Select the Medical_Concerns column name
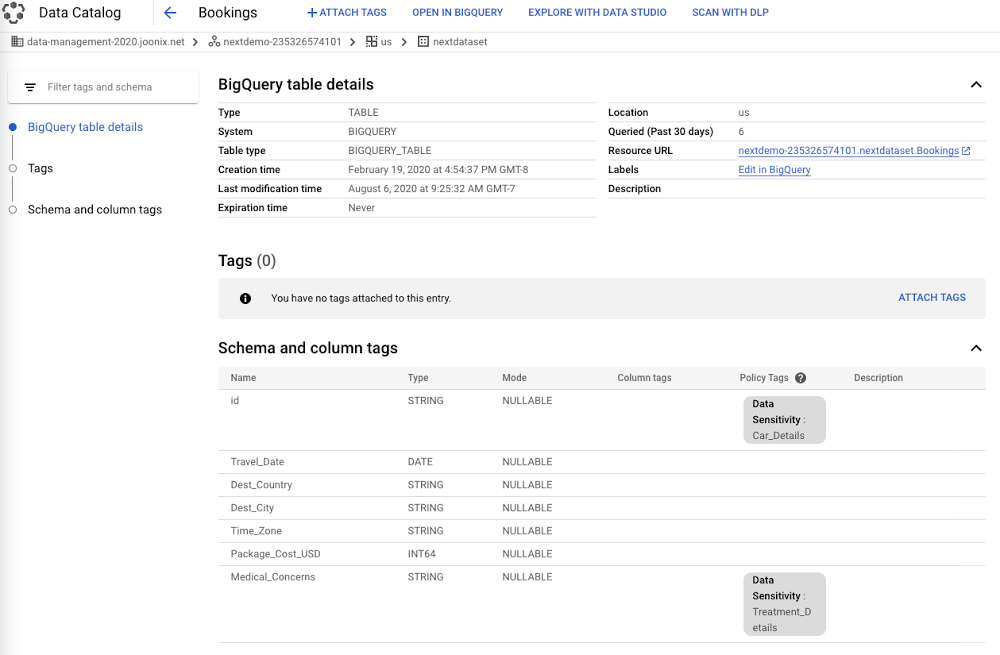The height and width of the screenshot is (655, 1000). 273,577
